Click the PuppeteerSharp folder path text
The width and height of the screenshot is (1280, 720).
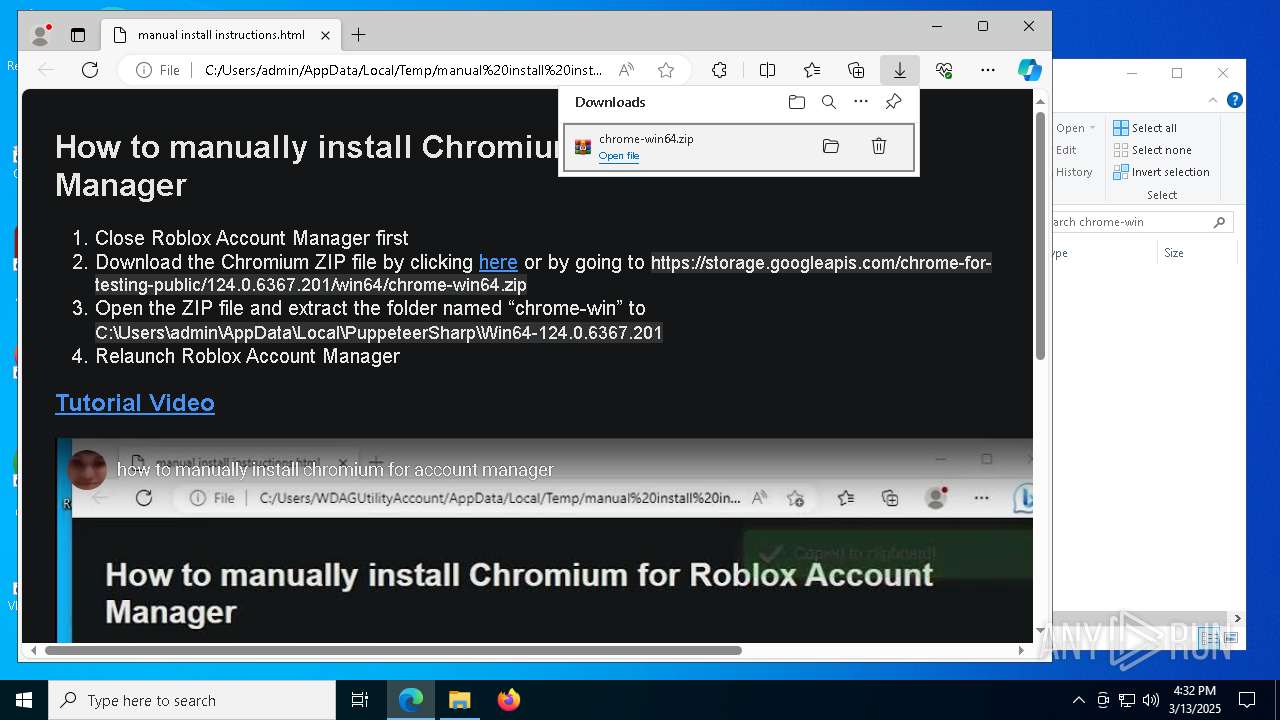[x=379, y=332]
